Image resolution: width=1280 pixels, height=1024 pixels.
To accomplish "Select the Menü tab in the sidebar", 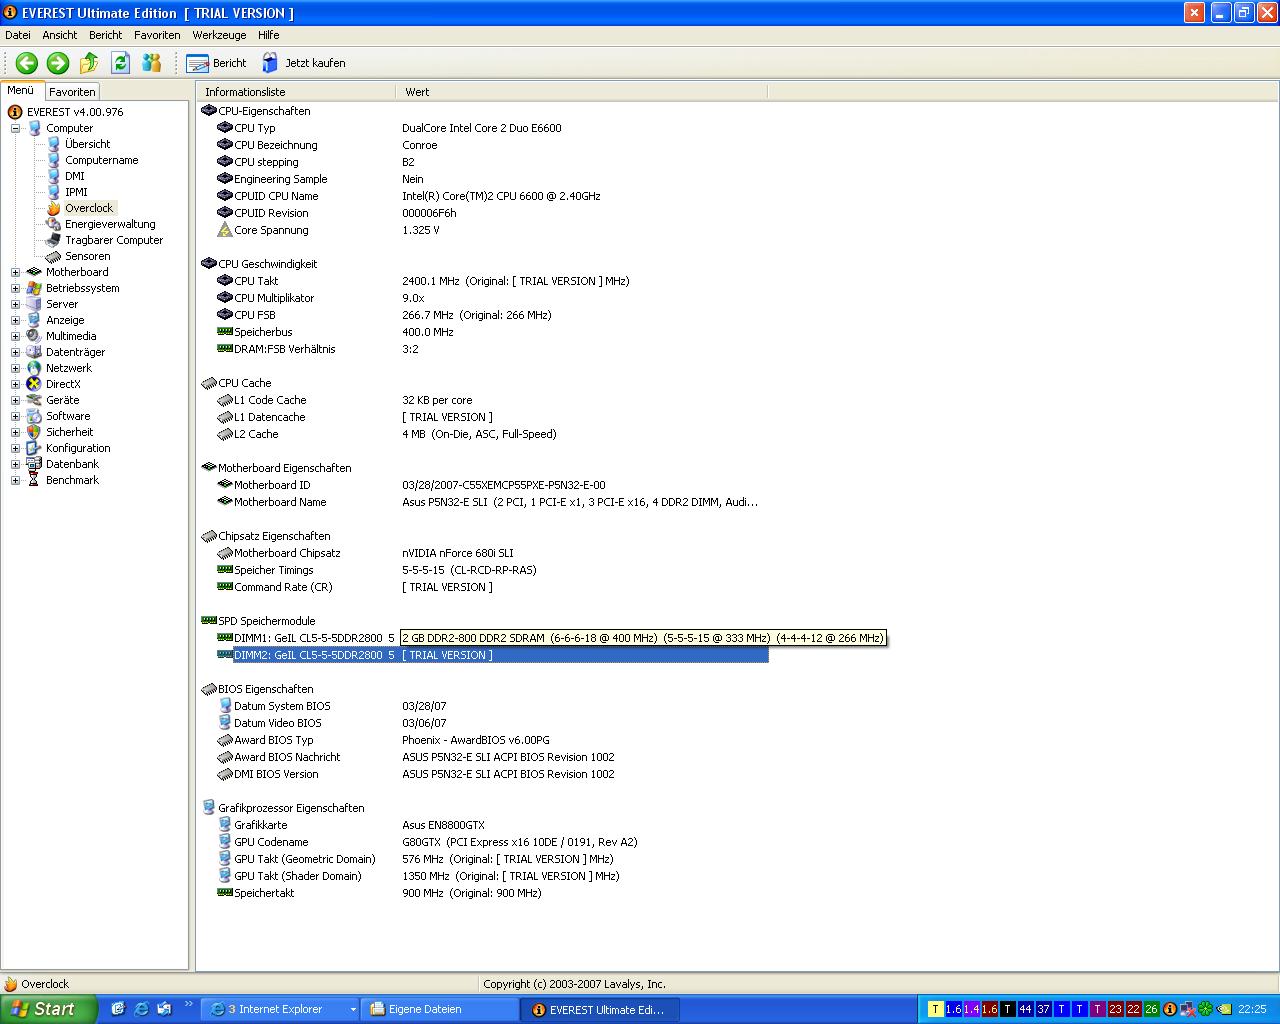I will tap(21, 90).
